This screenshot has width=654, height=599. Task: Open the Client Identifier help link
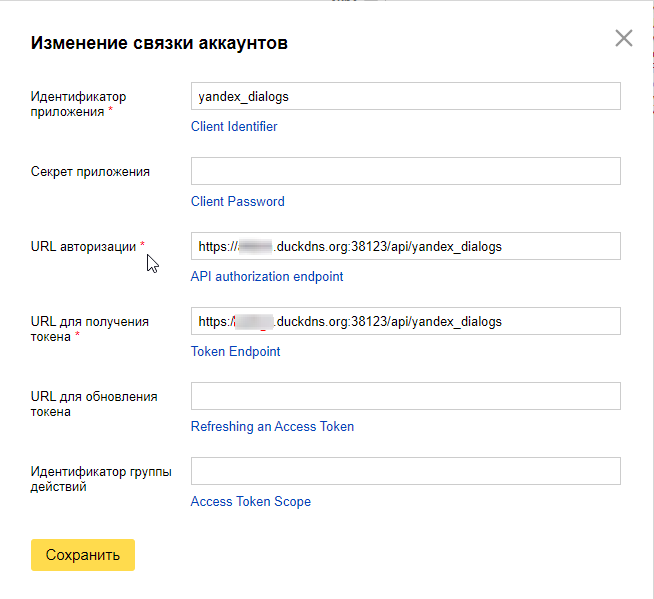(x=234, y=126)
